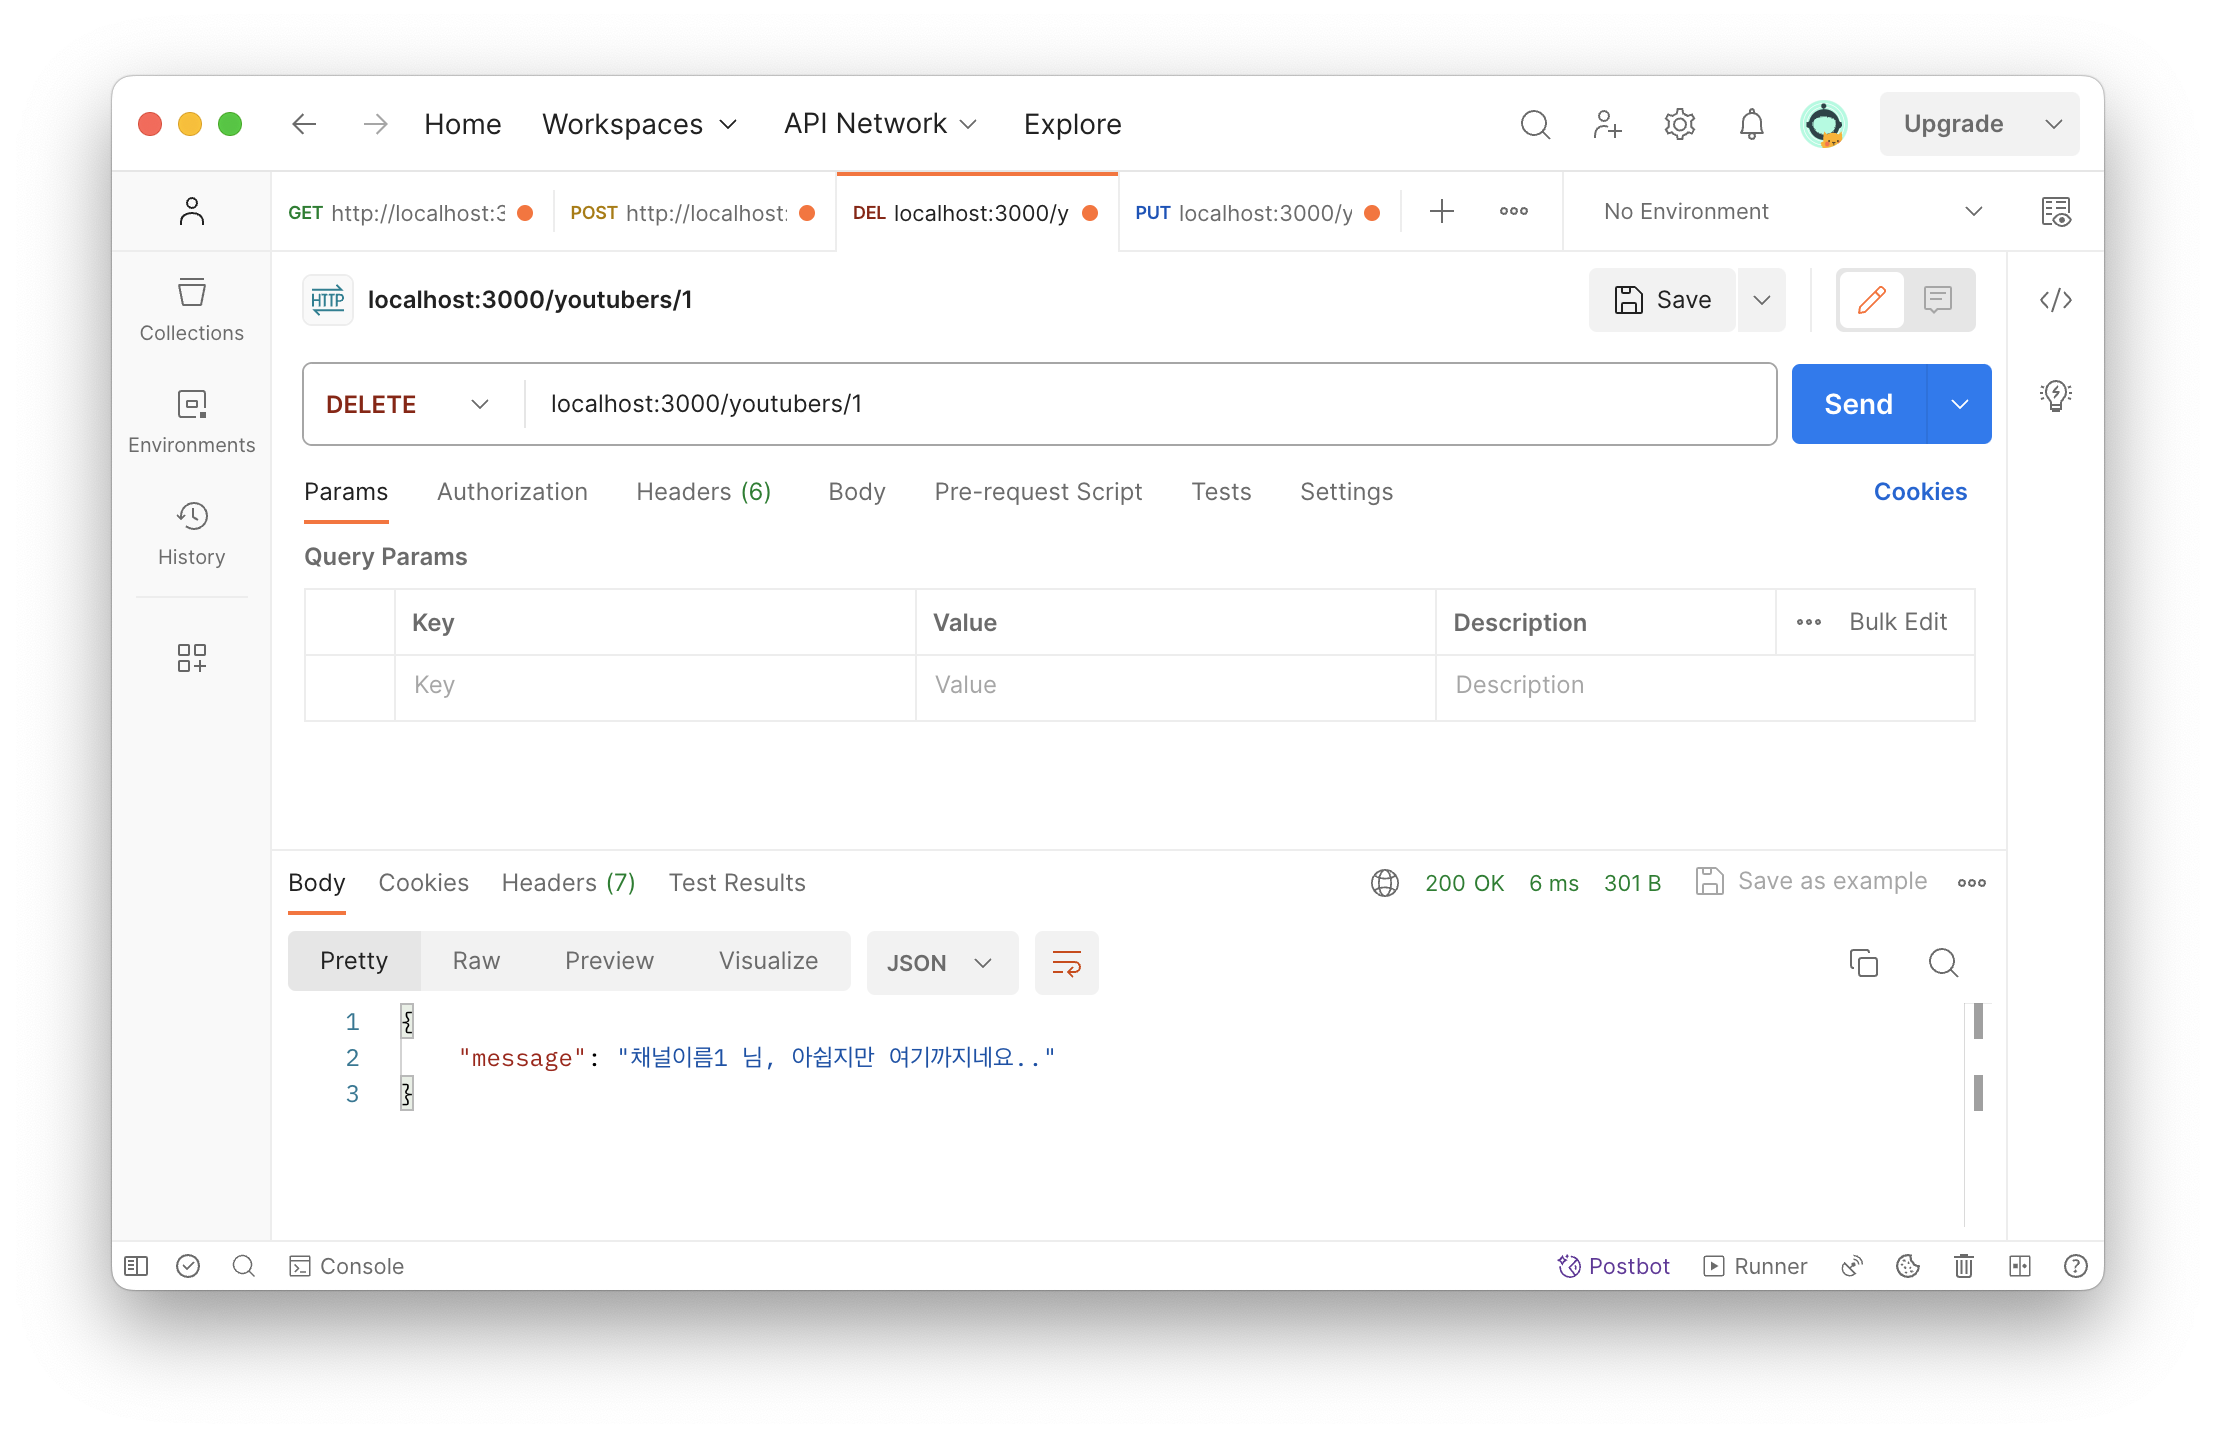2216x1438 pixels.
Task: Open the notifications bell
Action: tap(1751, 124)
